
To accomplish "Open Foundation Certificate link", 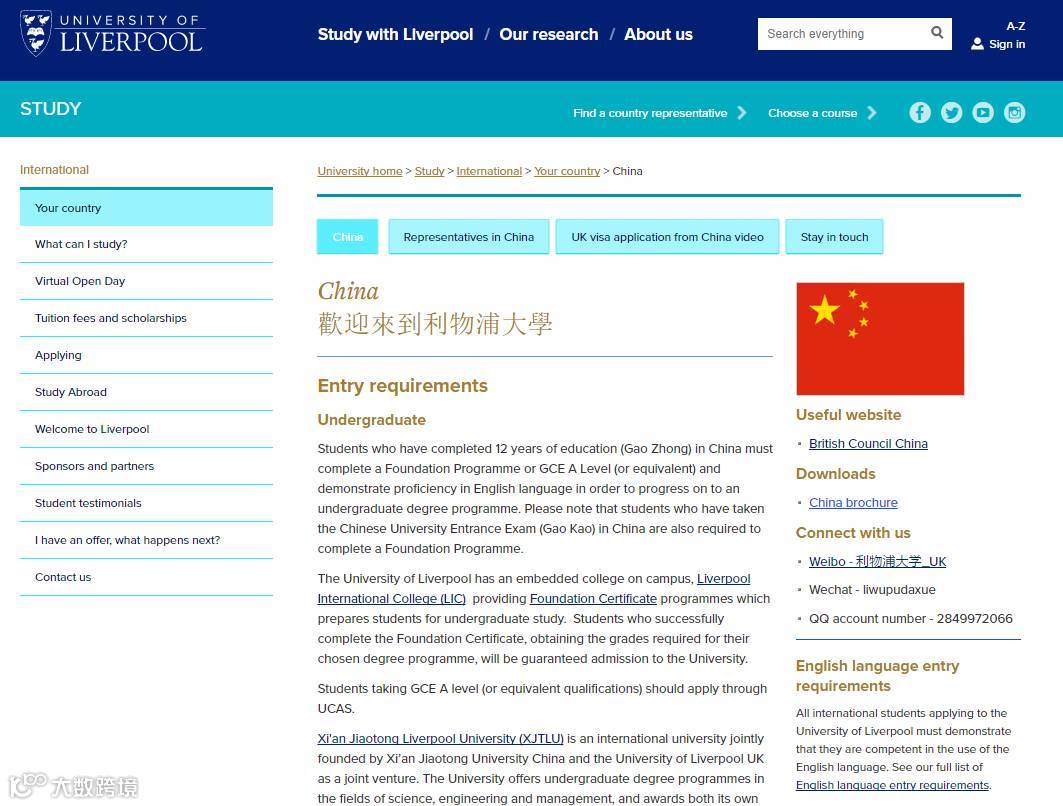I will 593,599.
